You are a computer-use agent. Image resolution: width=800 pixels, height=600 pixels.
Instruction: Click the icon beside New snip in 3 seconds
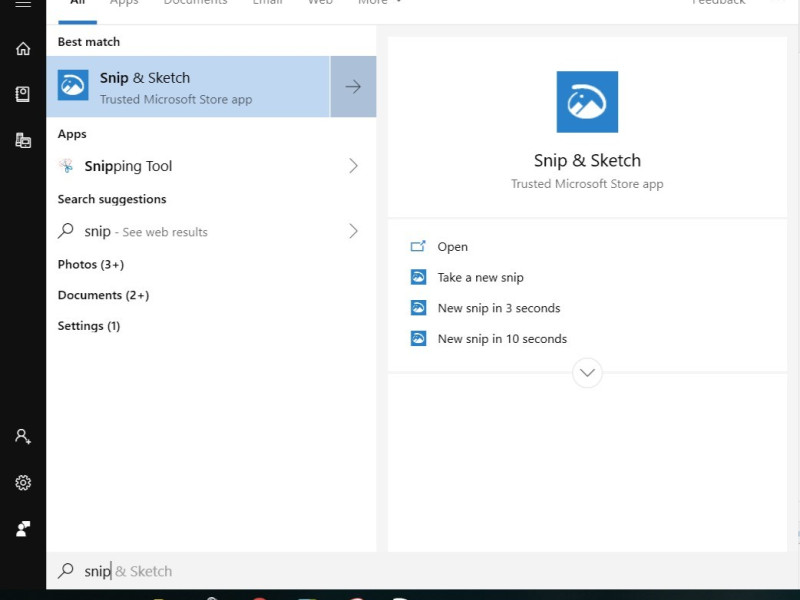(x=418, y=308)
